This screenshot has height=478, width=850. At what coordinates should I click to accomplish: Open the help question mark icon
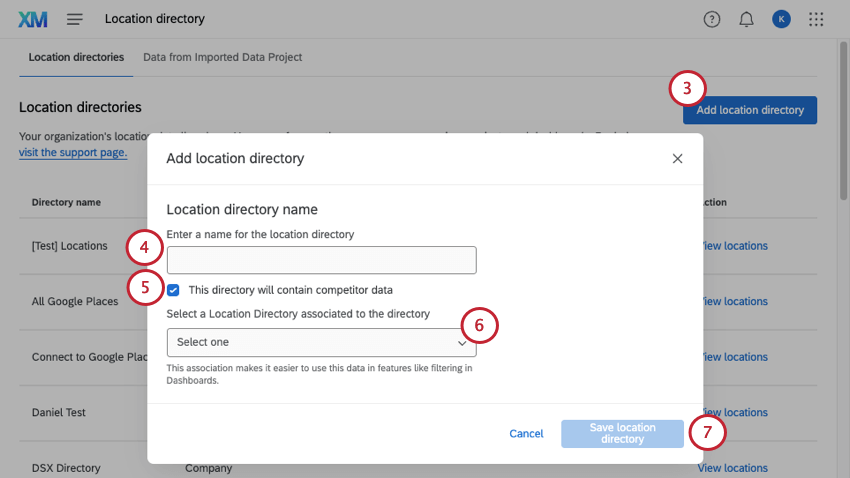pos(712,19)
